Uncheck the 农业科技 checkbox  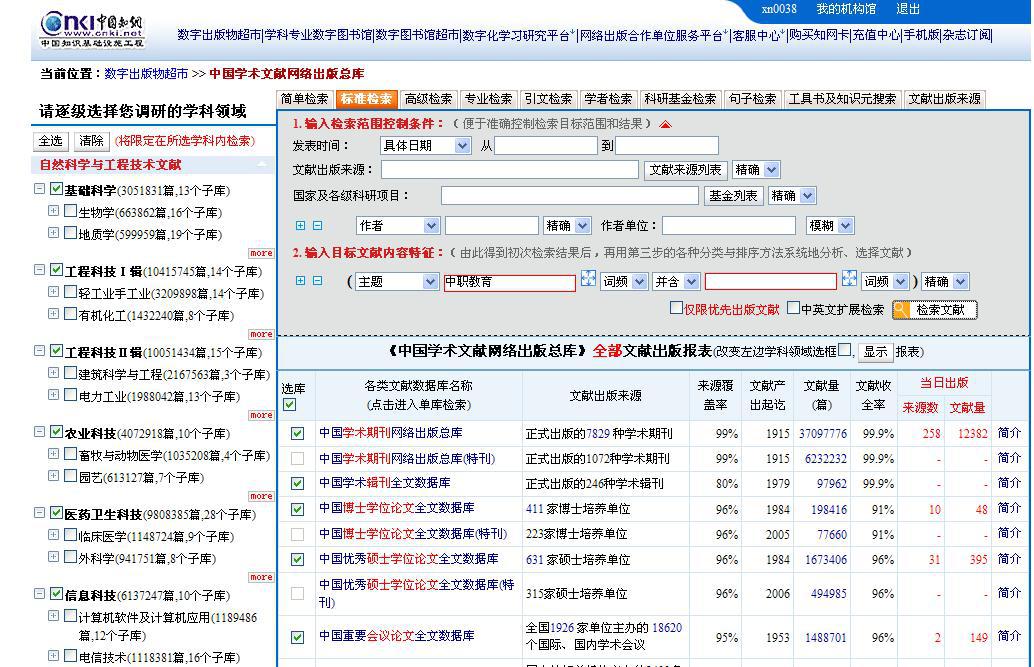point(56,431)
